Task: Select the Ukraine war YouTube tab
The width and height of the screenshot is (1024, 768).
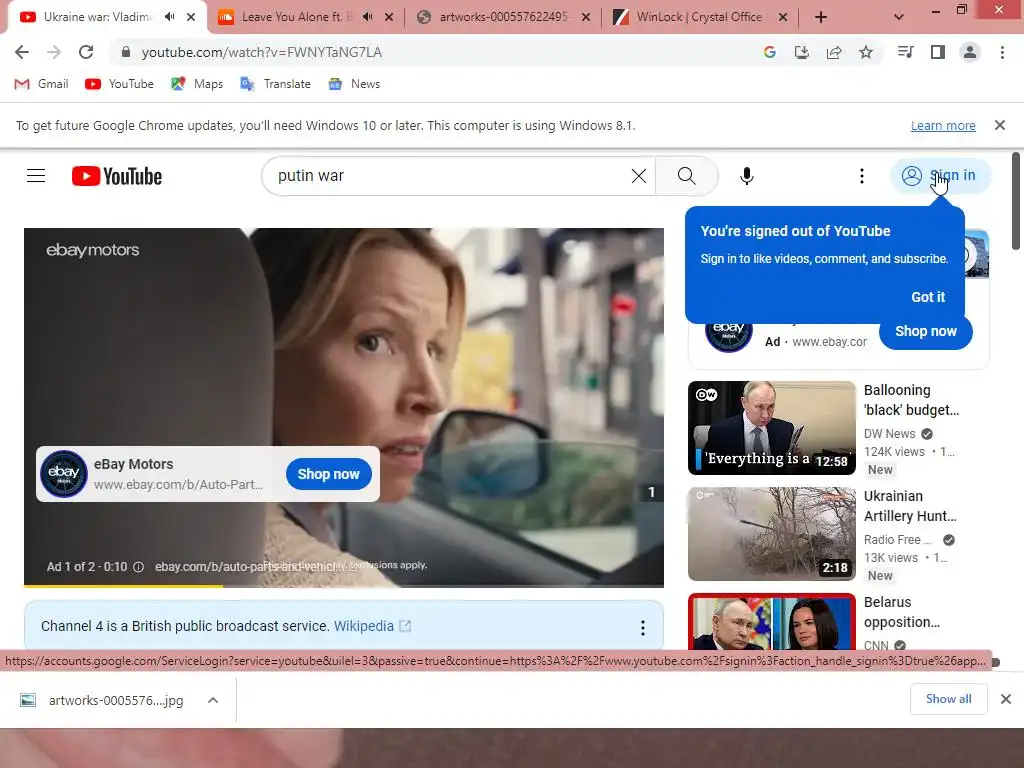Action: (x=97, y=17)
